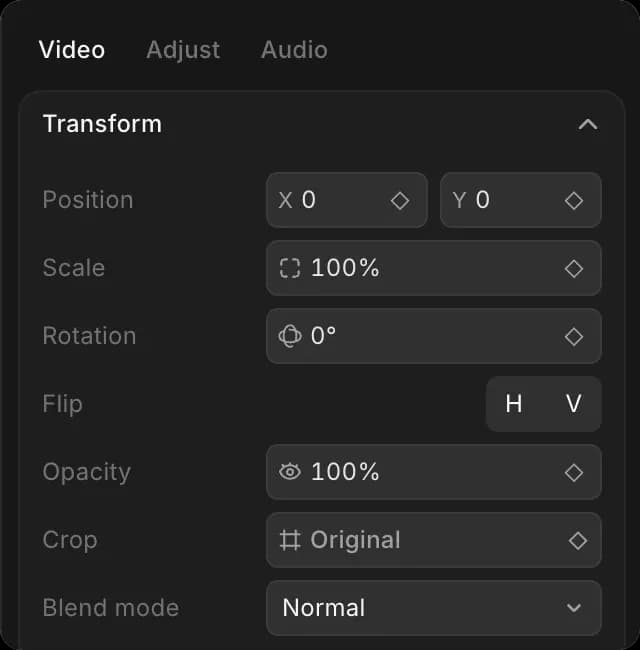Click the Transform section title
The image size is (640, 650).
102,124
